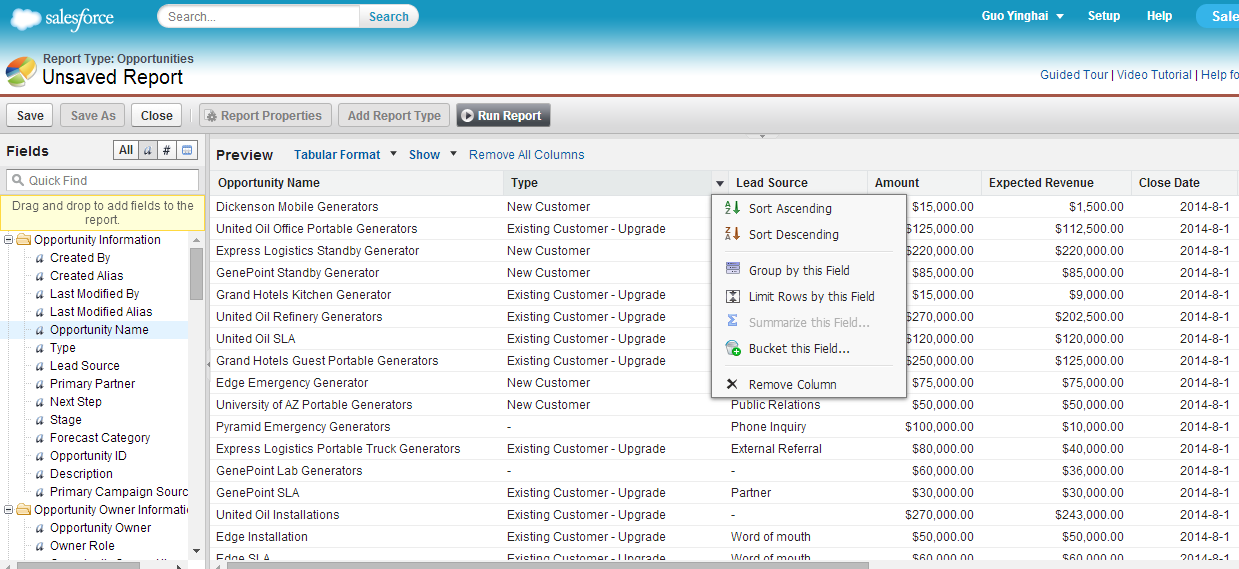Click the Group by this Field icon
This screenshot has width=1239, height=569.
click(x=732, y=270)
